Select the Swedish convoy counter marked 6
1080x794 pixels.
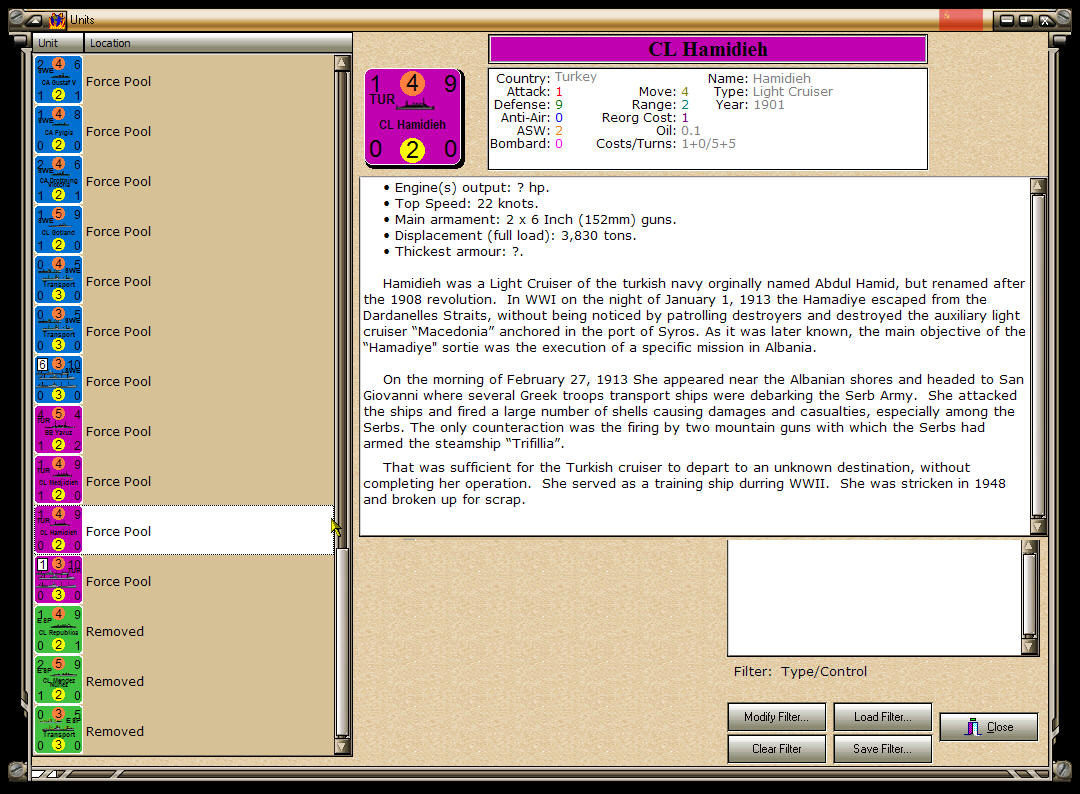coord(59,380)
